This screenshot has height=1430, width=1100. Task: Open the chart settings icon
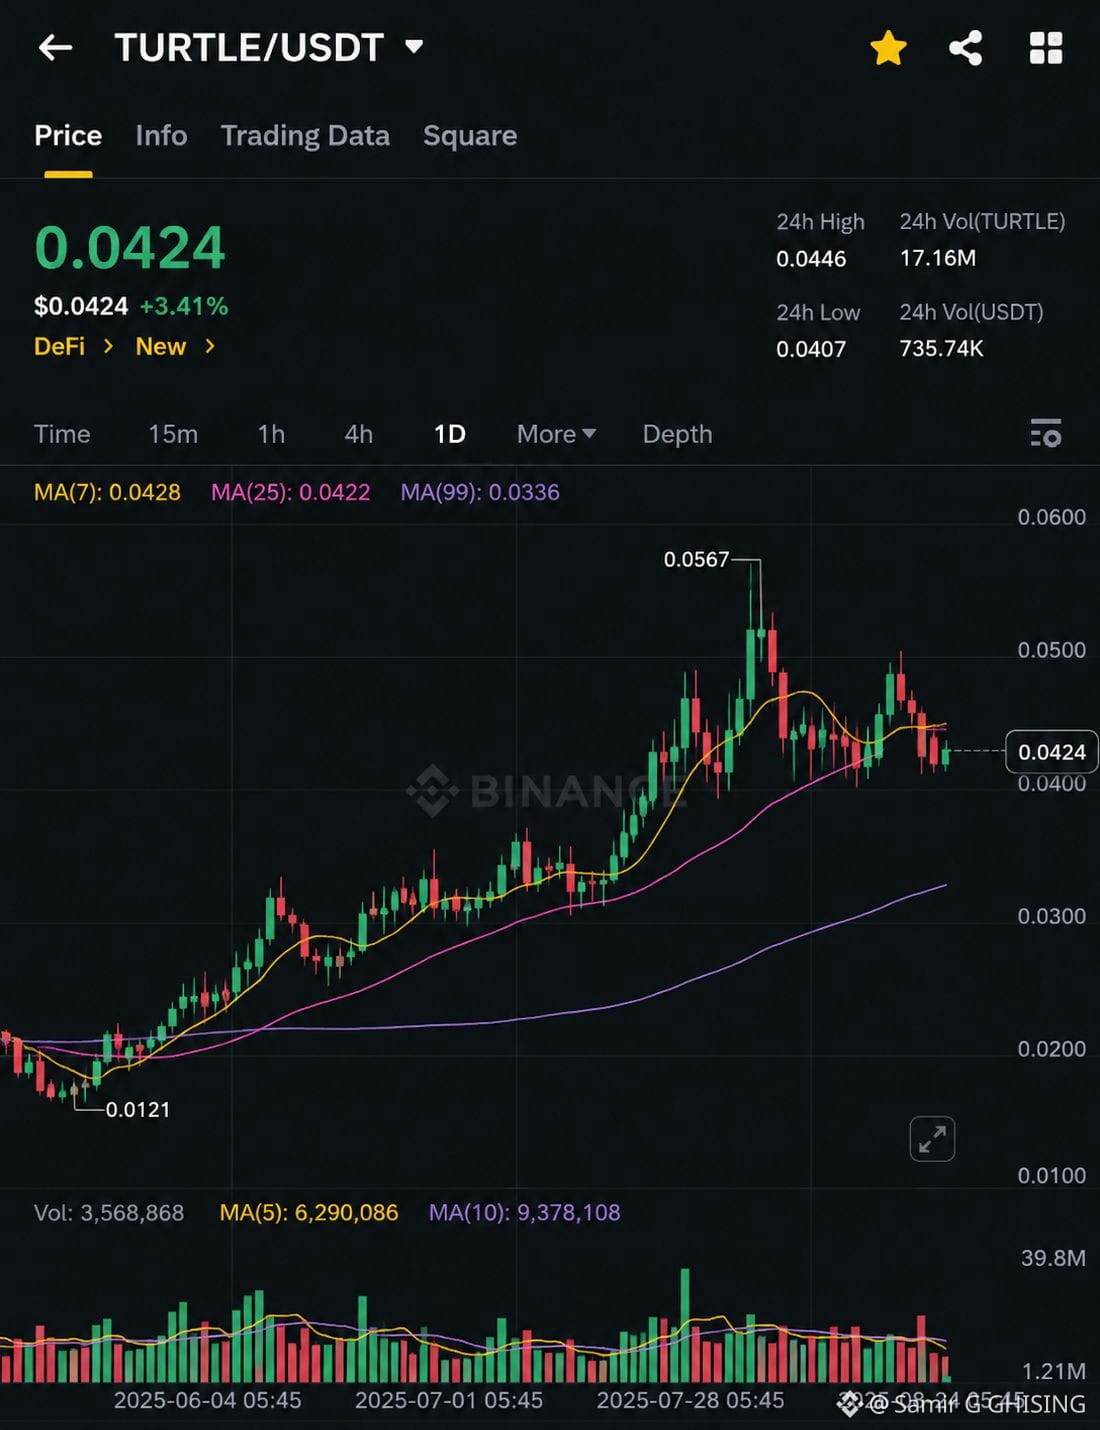point(1046,433)
